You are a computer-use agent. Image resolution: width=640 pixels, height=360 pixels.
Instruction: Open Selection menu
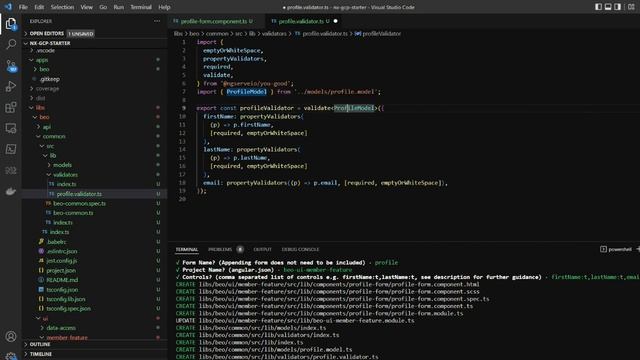coord(62,7)
